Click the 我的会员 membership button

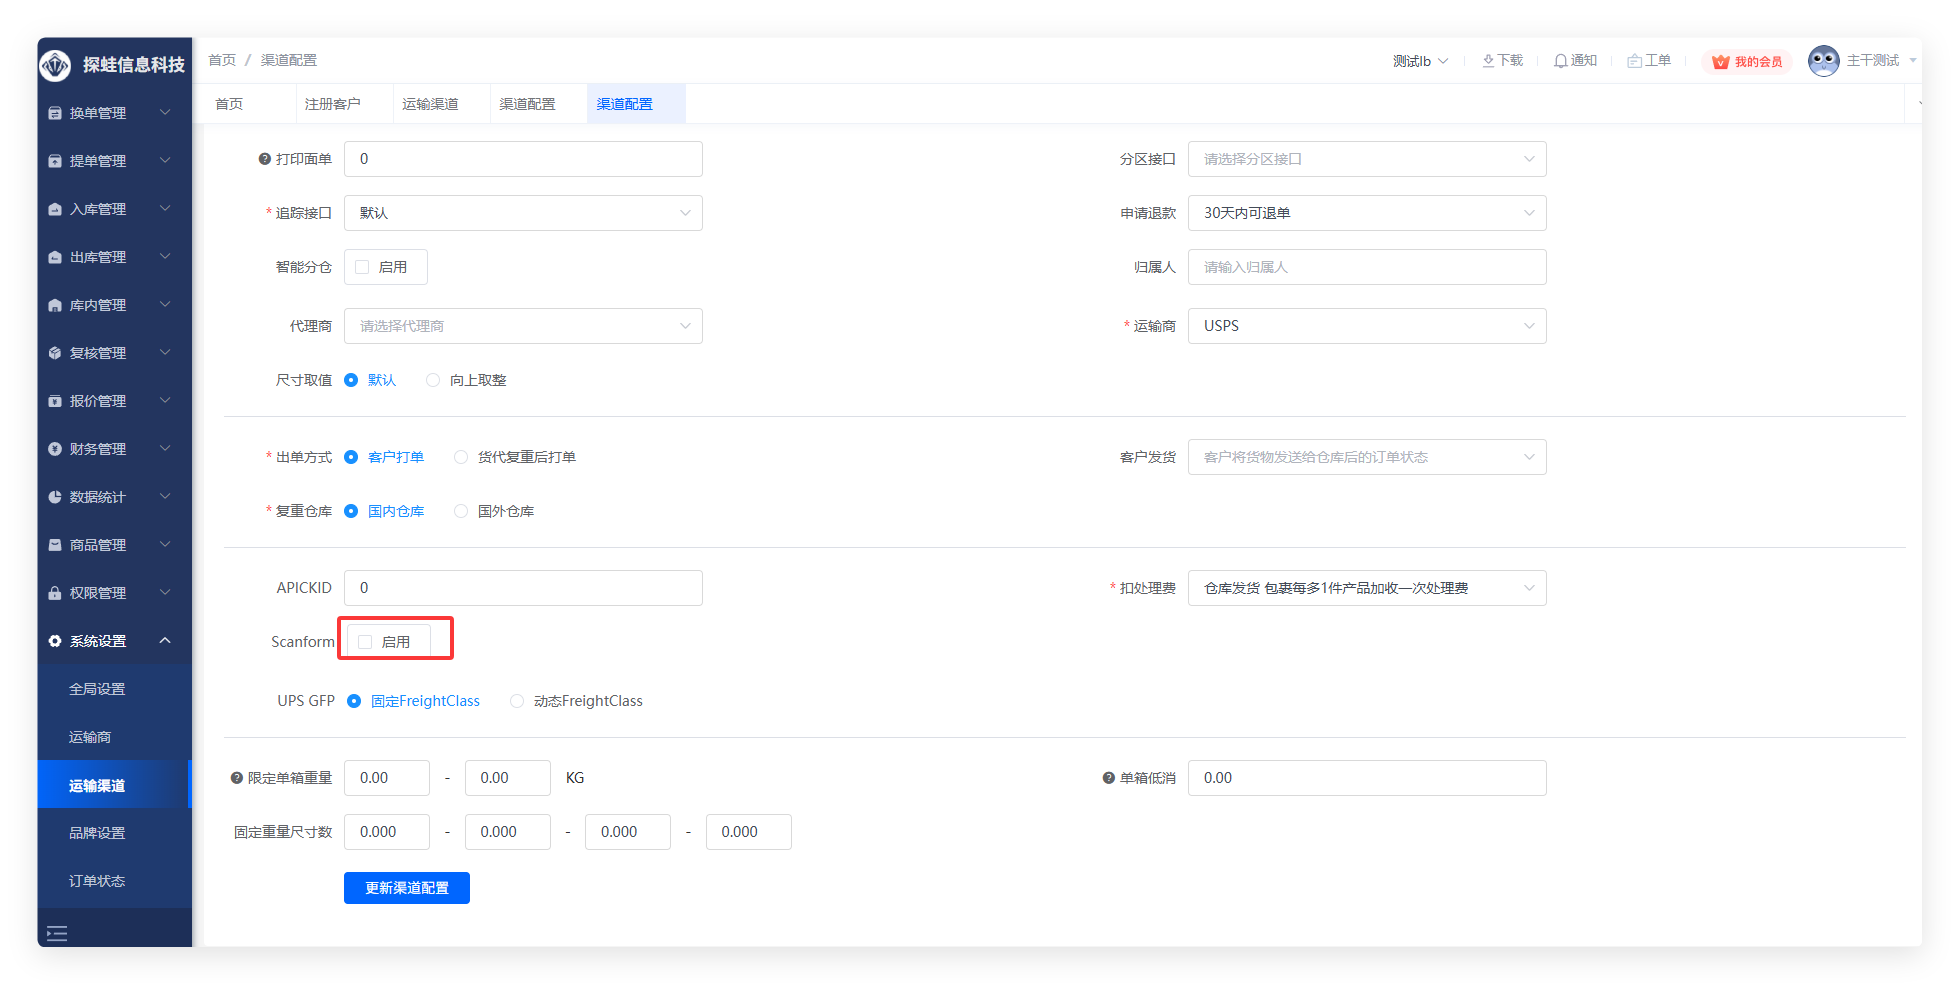tap(1747, 62)
